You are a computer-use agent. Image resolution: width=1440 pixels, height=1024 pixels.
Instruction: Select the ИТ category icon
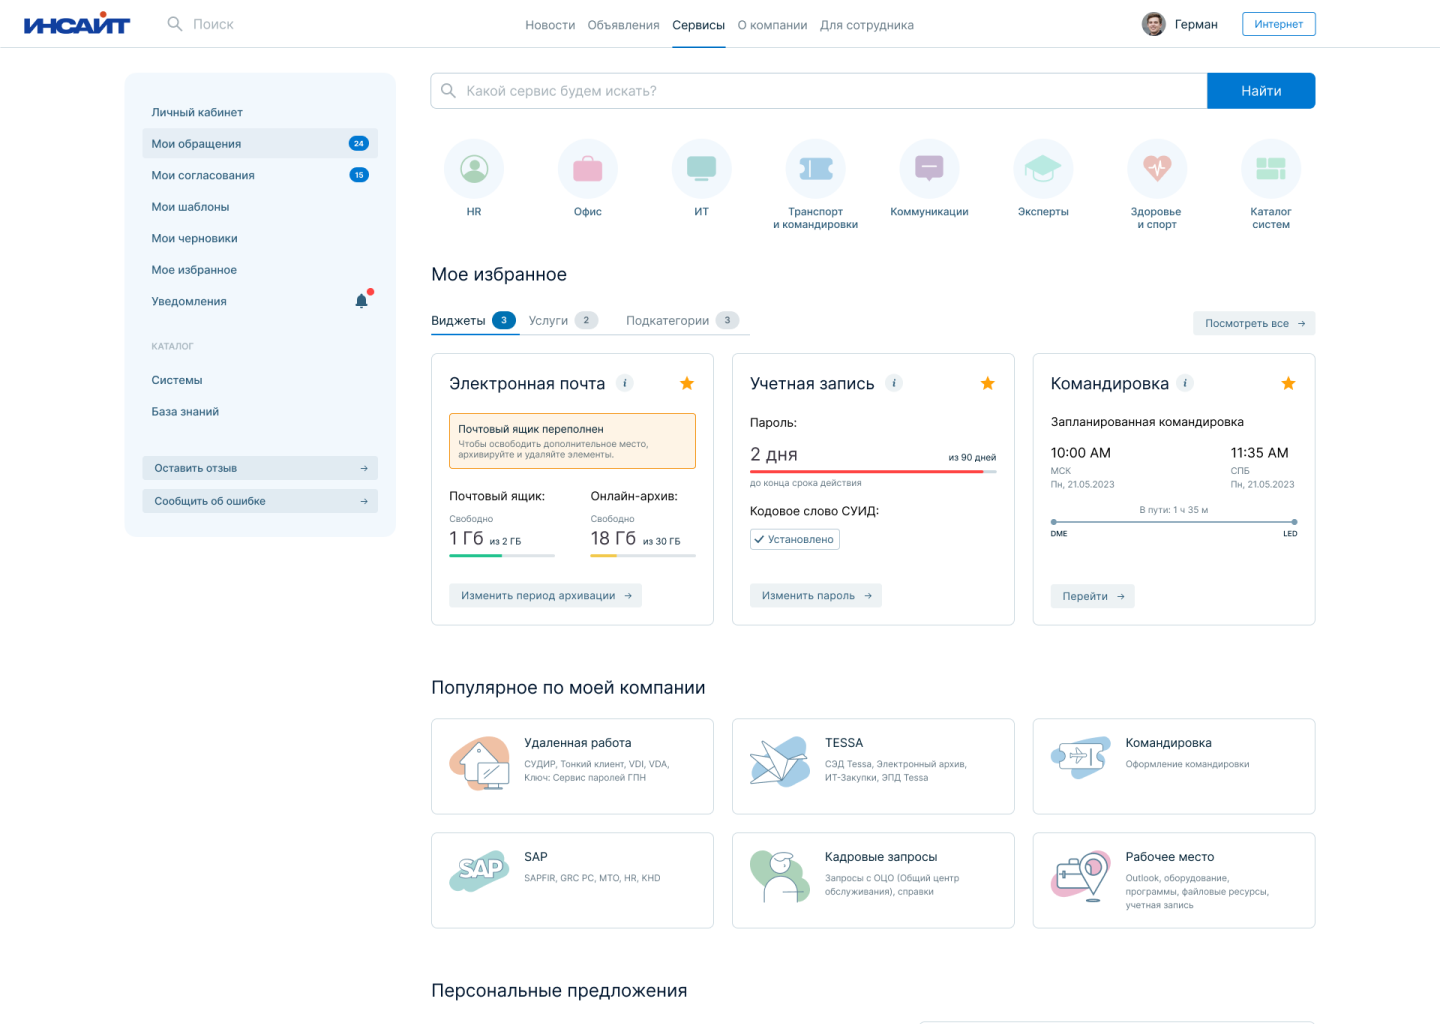tap(701, 169)
